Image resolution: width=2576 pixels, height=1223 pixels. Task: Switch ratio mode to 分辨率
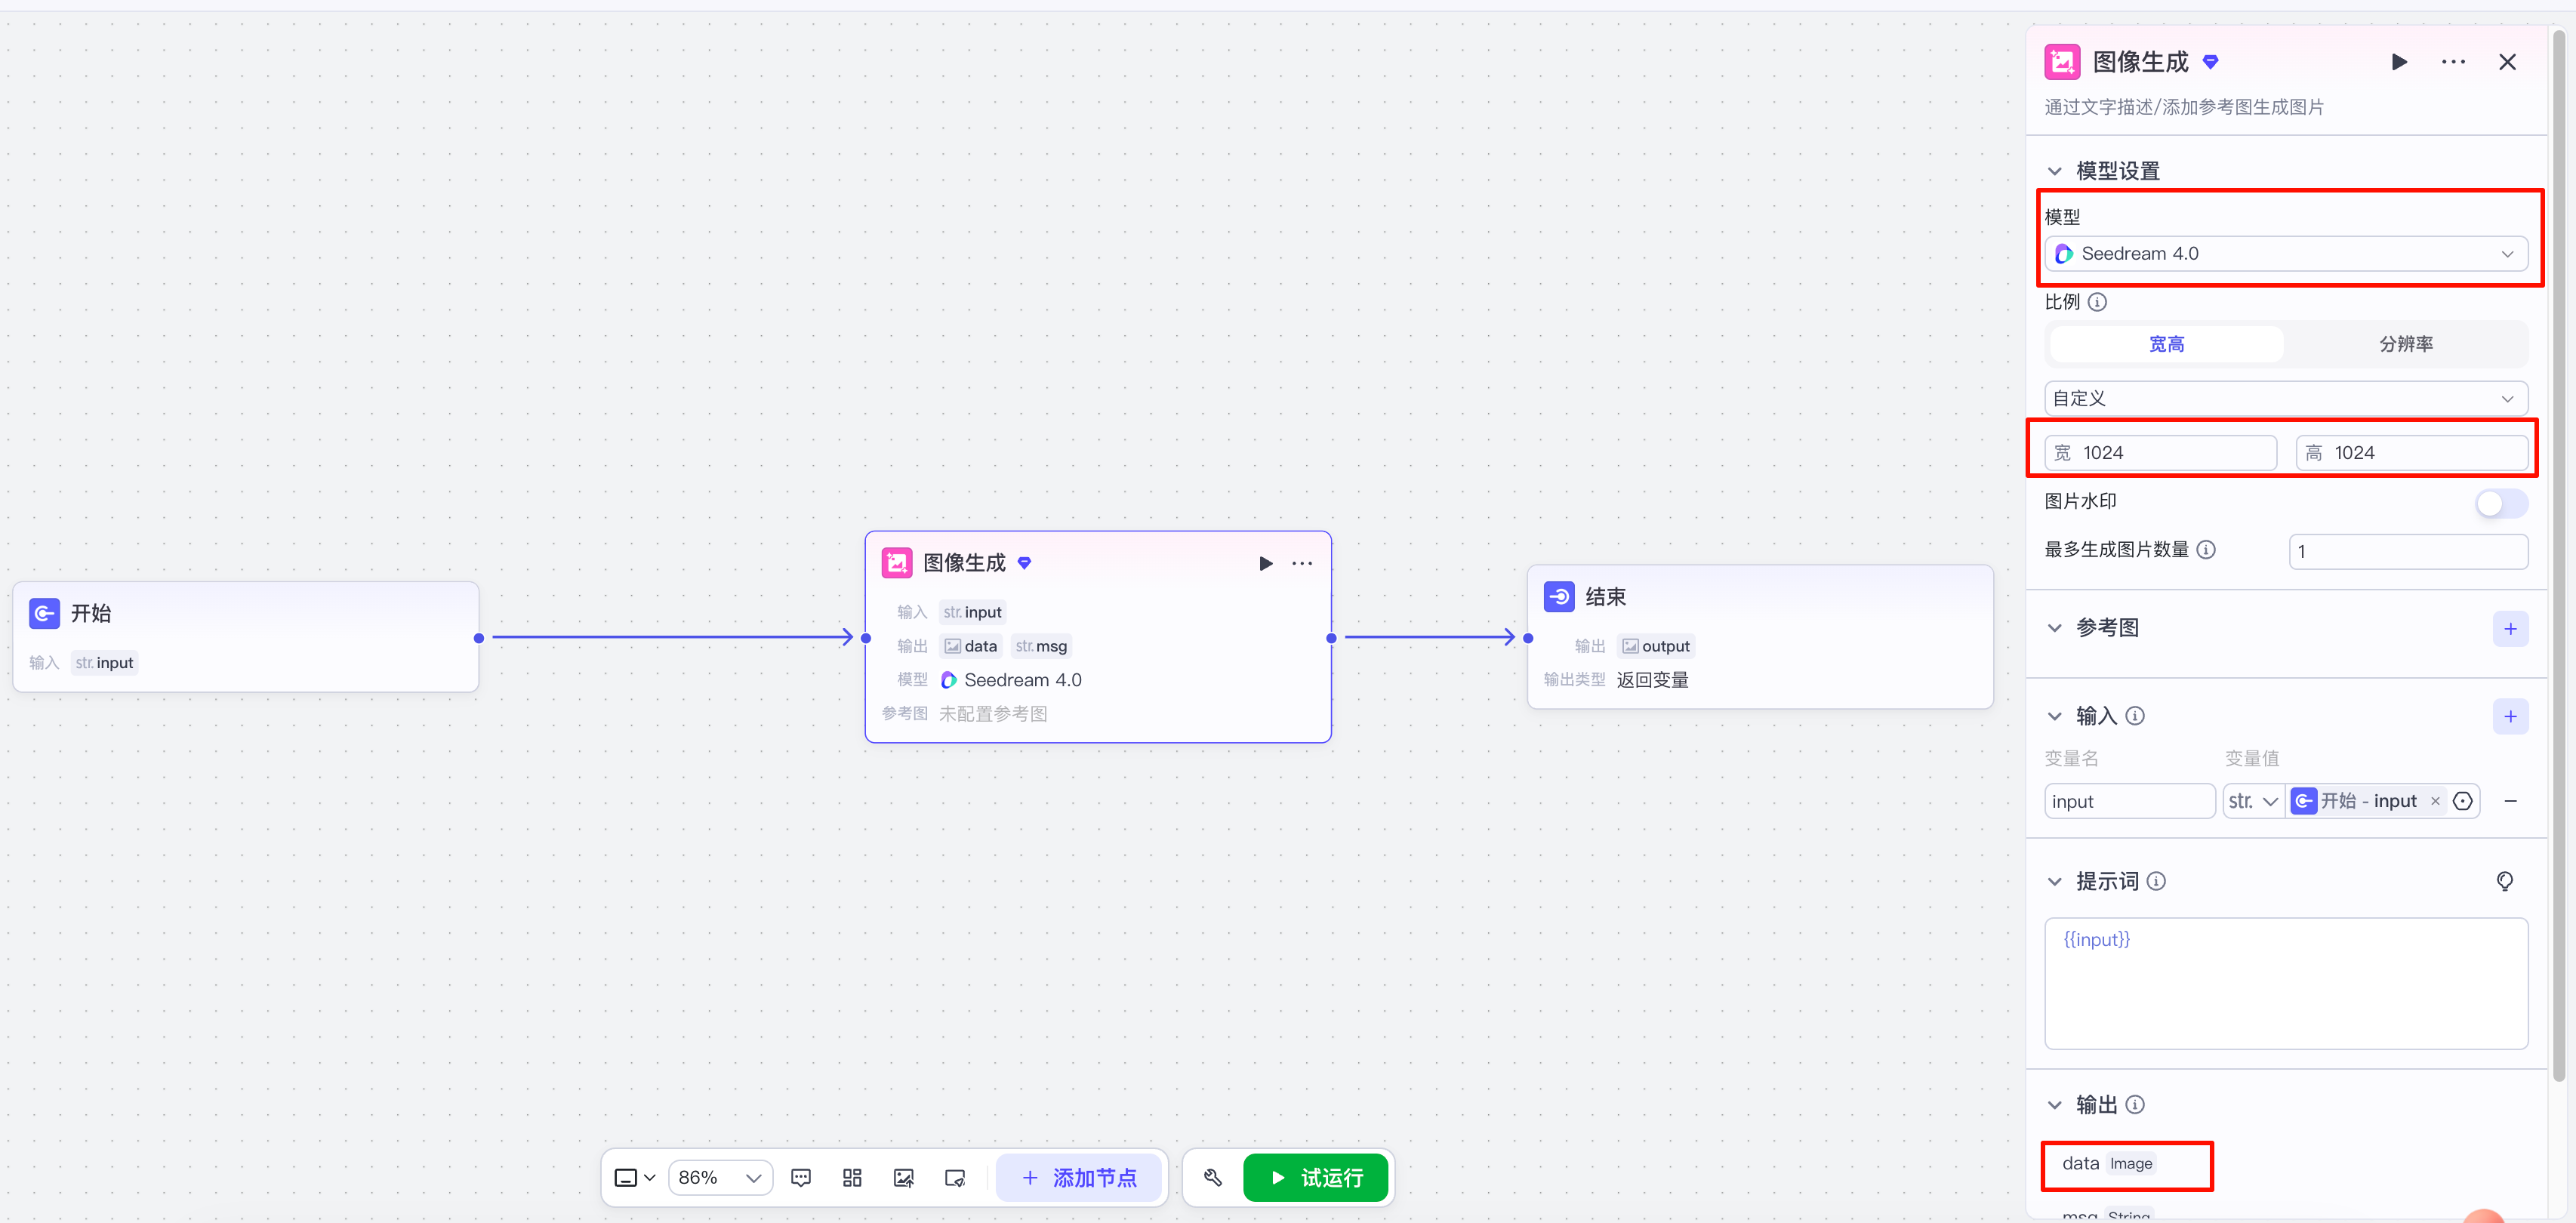[x=2405, y=344]
